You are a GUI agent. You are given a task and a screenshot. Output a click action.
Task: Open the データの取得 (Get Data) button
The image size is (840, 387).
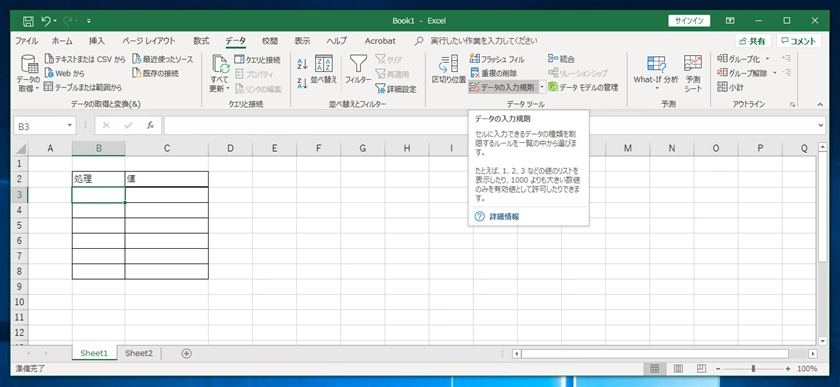point(29,73)
